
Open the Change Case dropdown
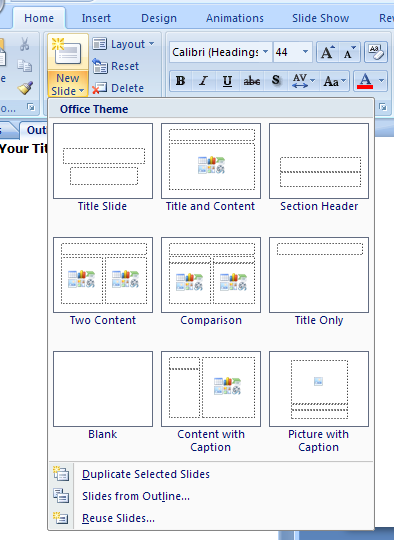334,81
